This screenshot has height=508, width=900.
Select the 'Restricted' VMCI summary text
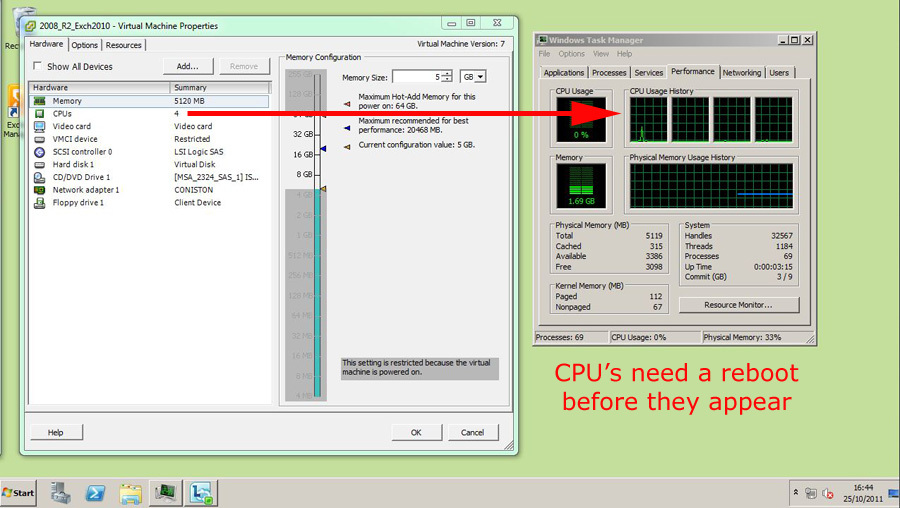click(192, 139)
